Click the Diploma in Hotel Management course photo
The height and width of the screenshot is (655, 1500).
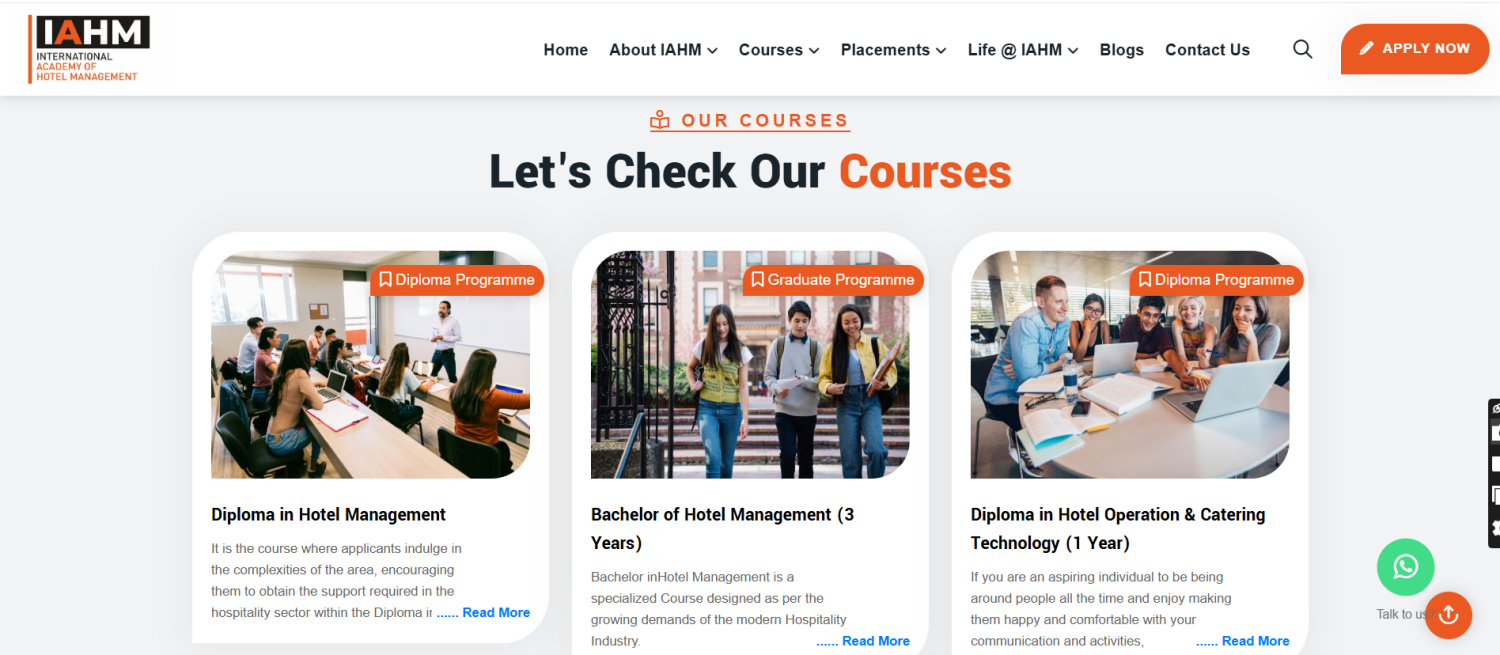[x=370, y=364]
